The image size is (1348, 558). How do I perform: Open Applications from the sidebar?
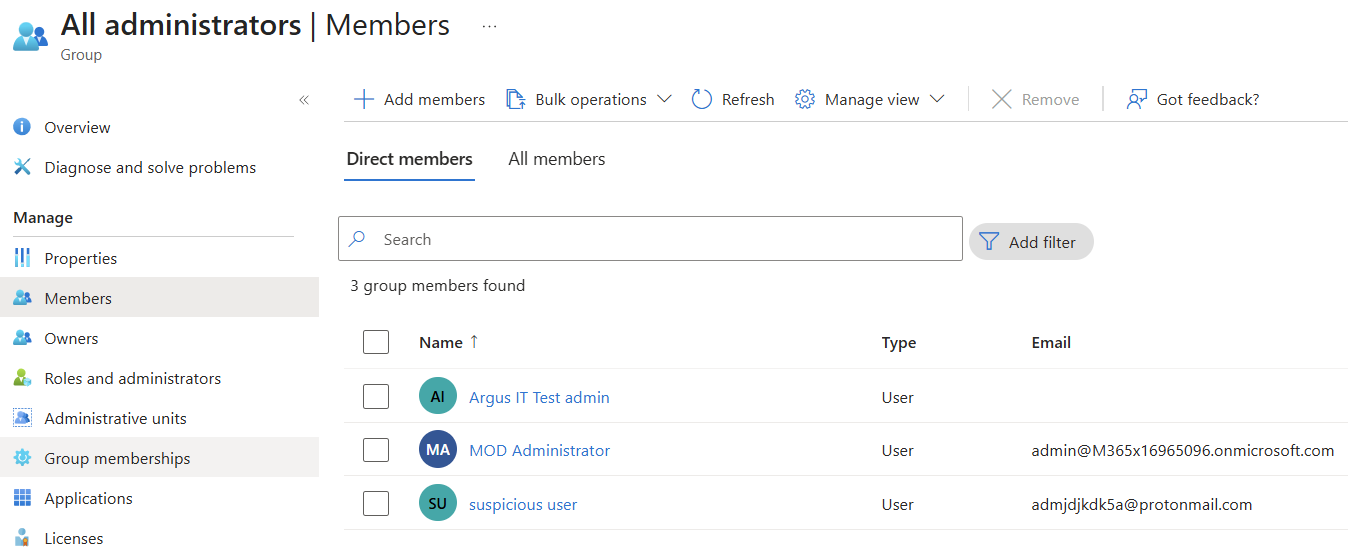pos(88,498)
